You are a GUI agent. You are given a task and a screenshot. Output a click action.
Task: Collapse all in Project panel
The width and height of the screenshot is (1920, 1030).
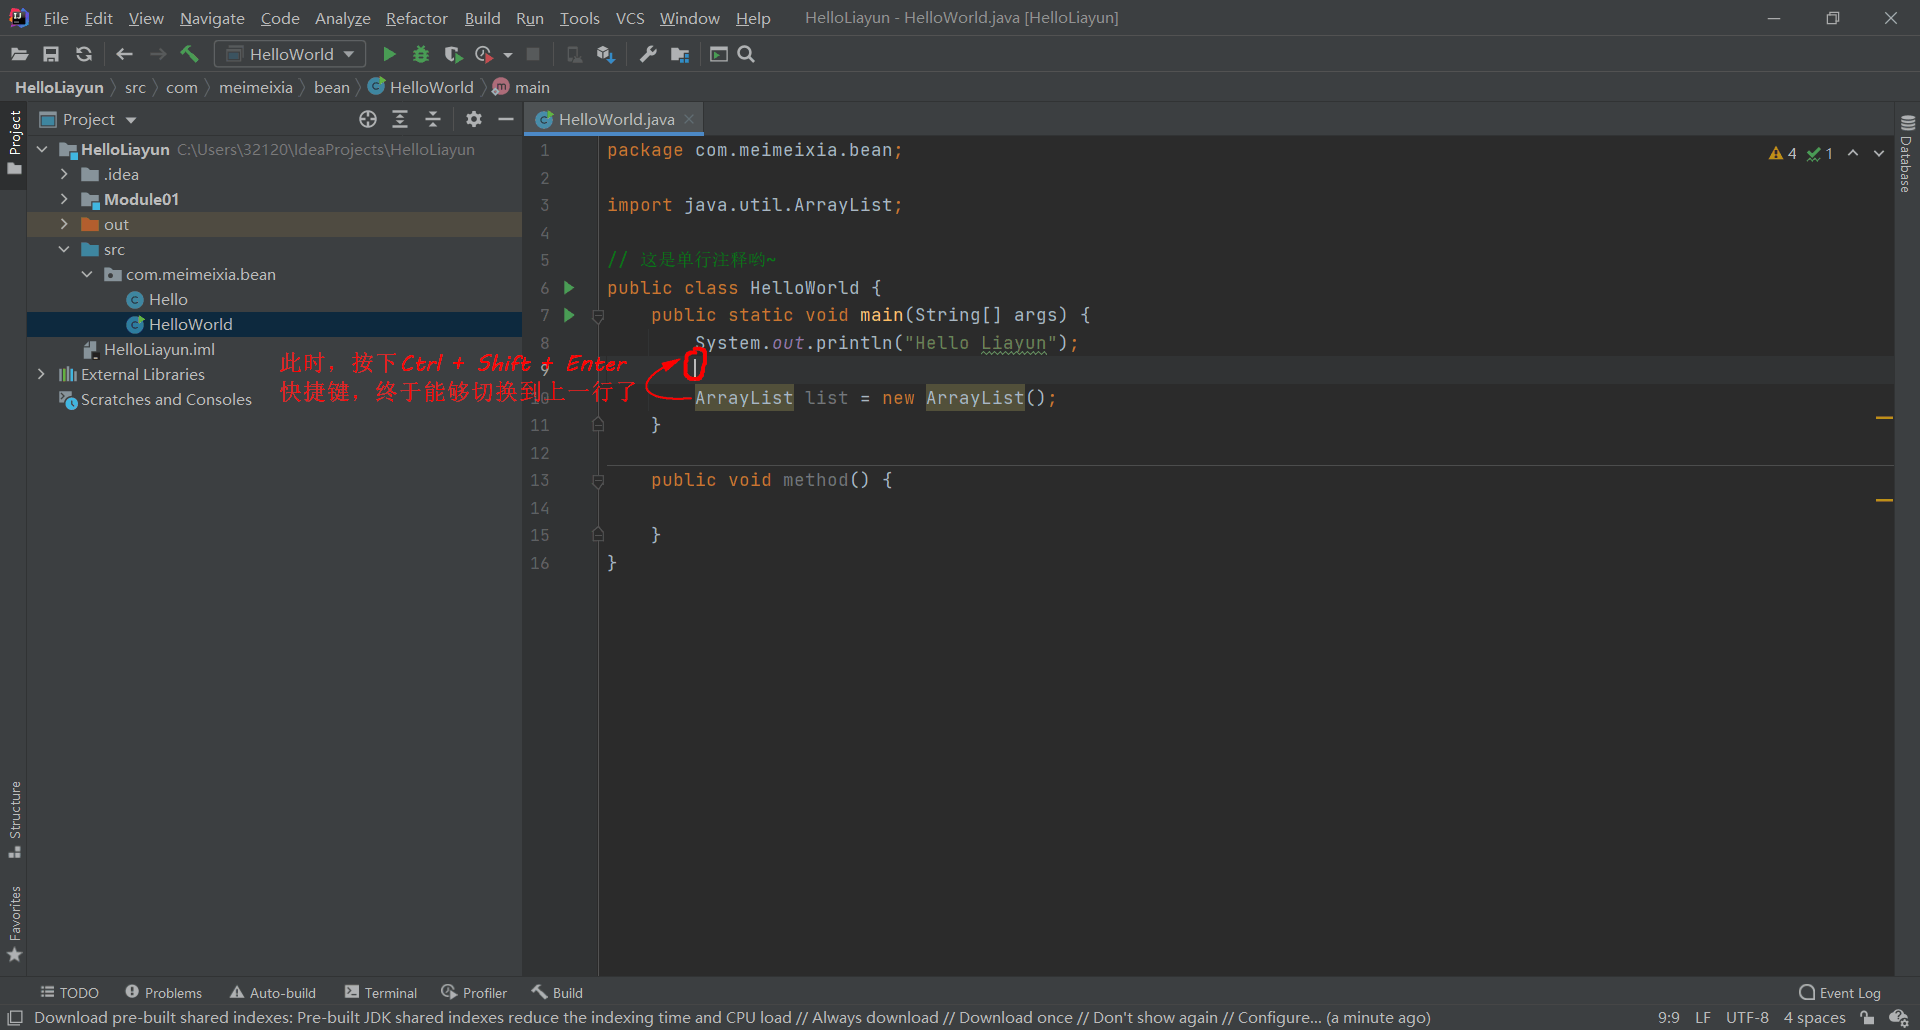[x=433, y=119]
